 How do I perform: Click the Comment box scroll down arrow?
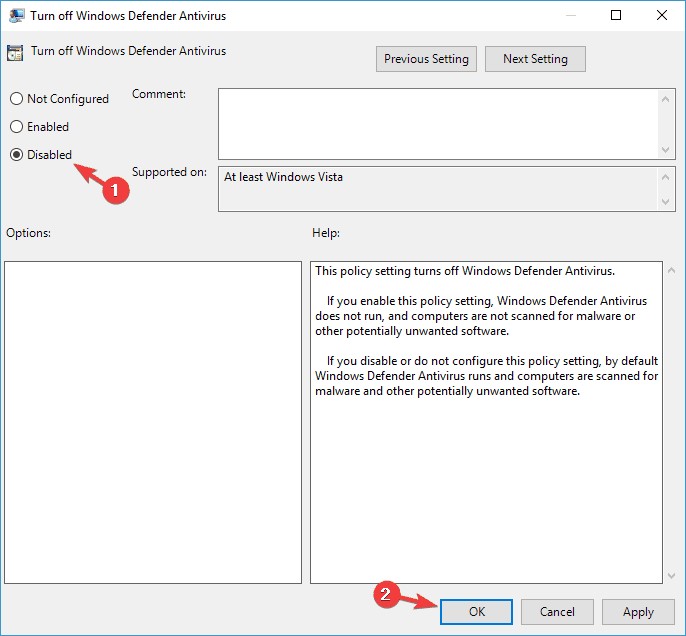click(x=665, y=150)
